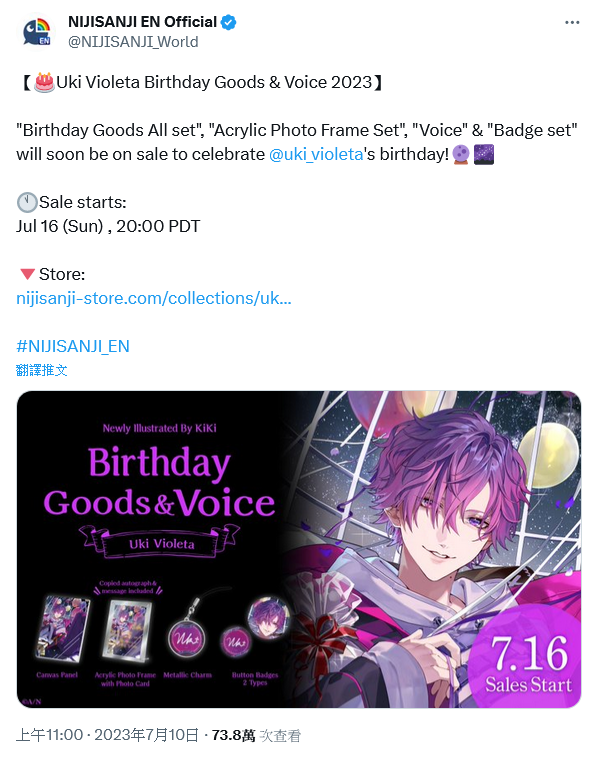The height and width of the screenshot is (760, 598).
Task: Click the red triangle beside Store
Action: pos(28,274)
